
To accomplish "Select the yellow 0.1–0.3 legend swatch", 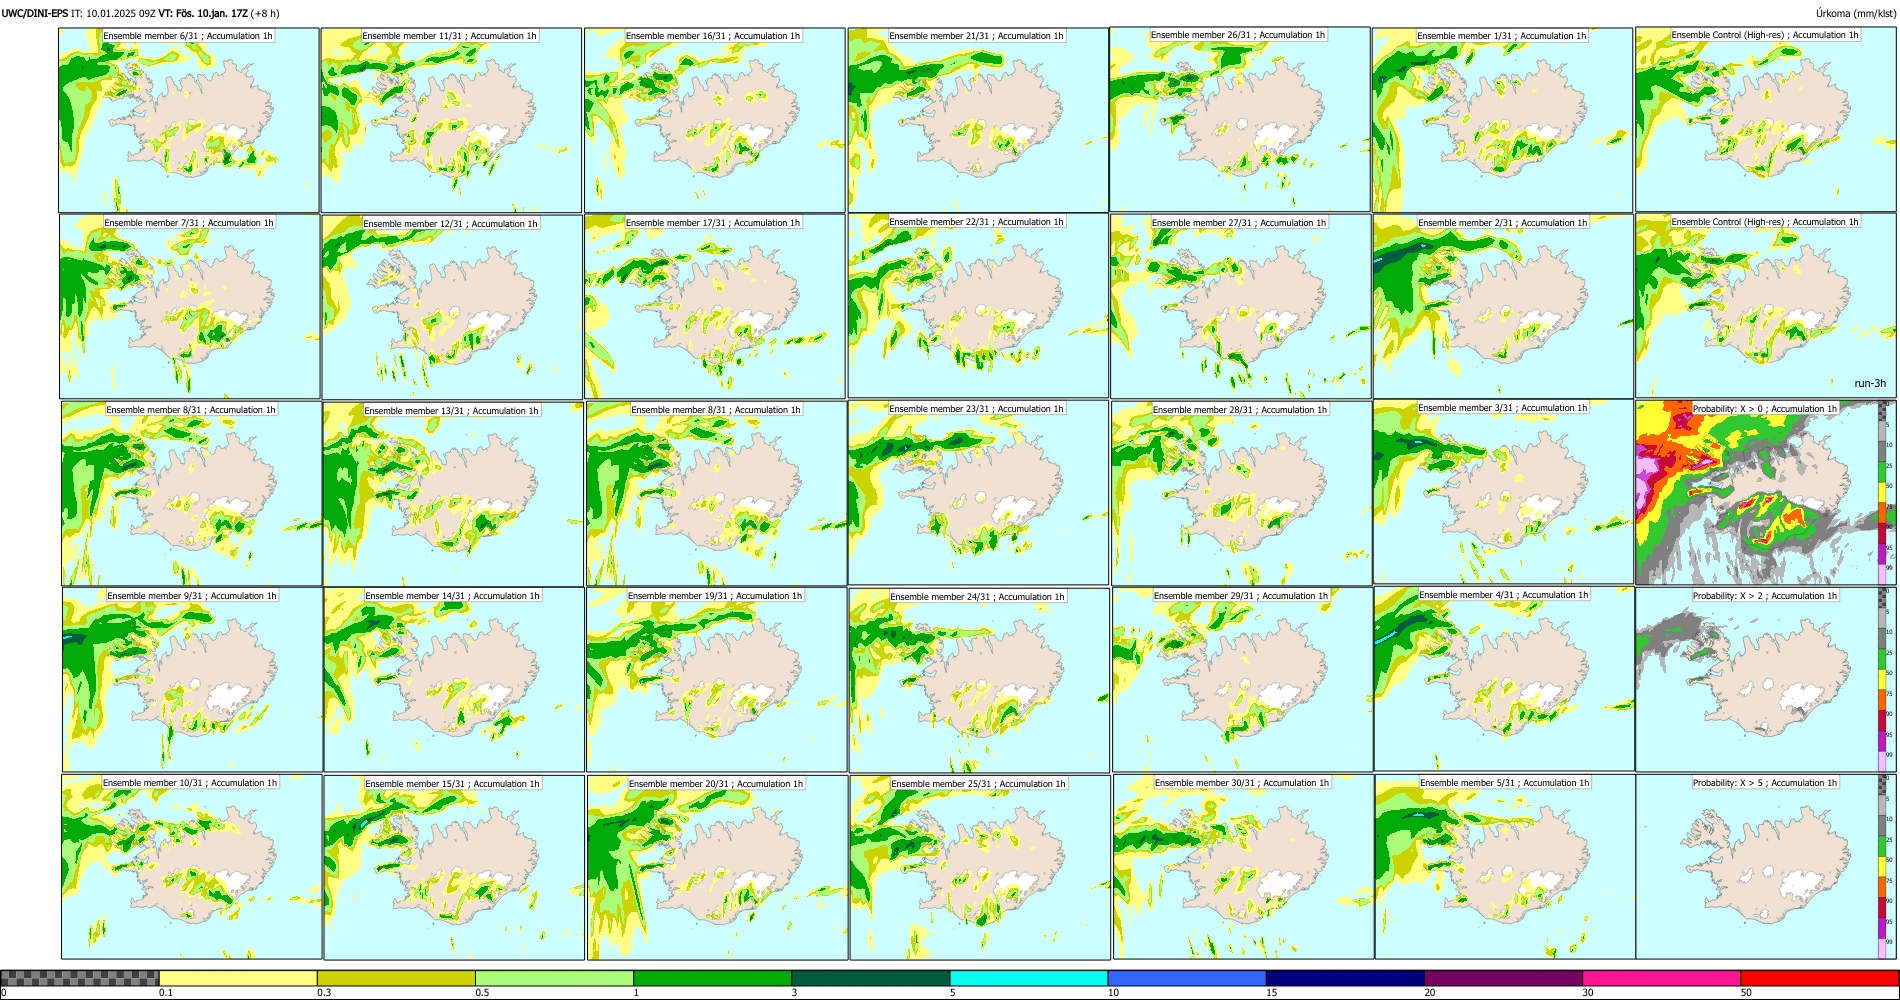I will (x=238, y=978).
